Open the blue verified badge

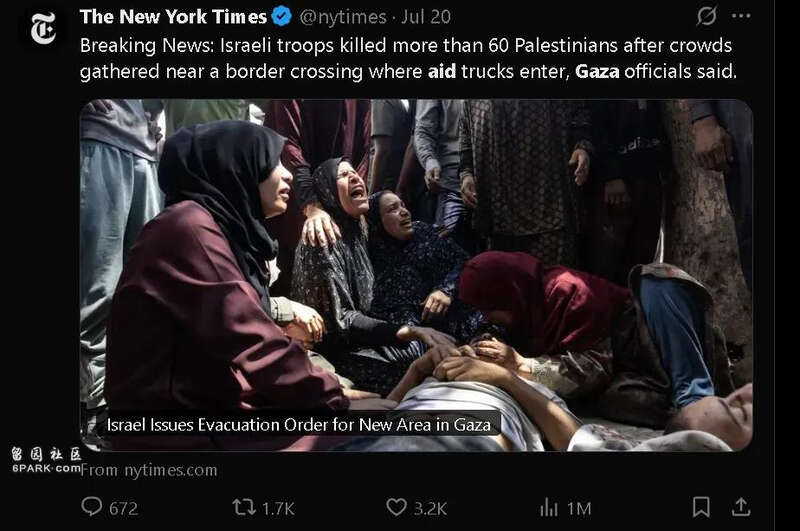click(x=281, y=17)
